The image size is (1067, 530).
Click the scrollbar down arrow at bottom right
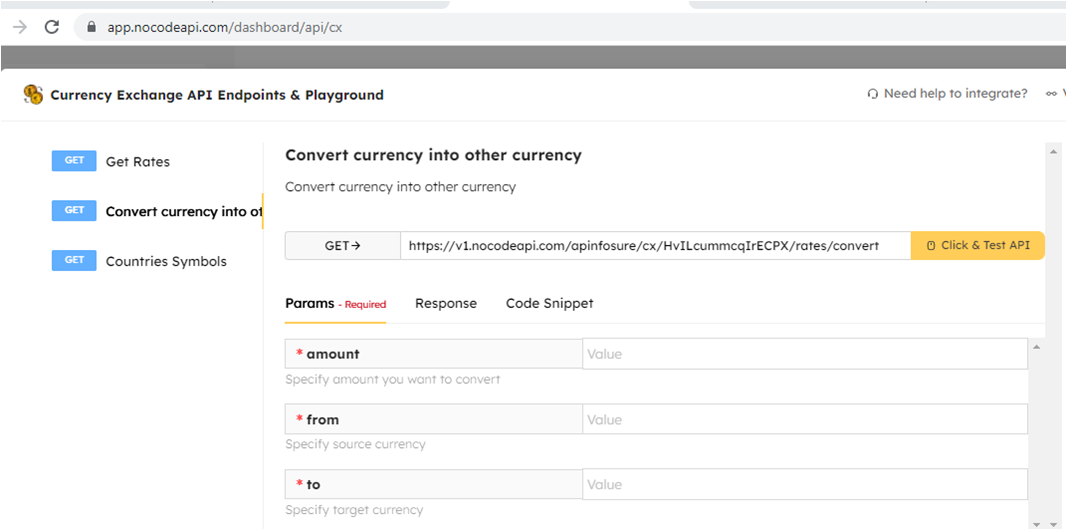click(1053, 524)
